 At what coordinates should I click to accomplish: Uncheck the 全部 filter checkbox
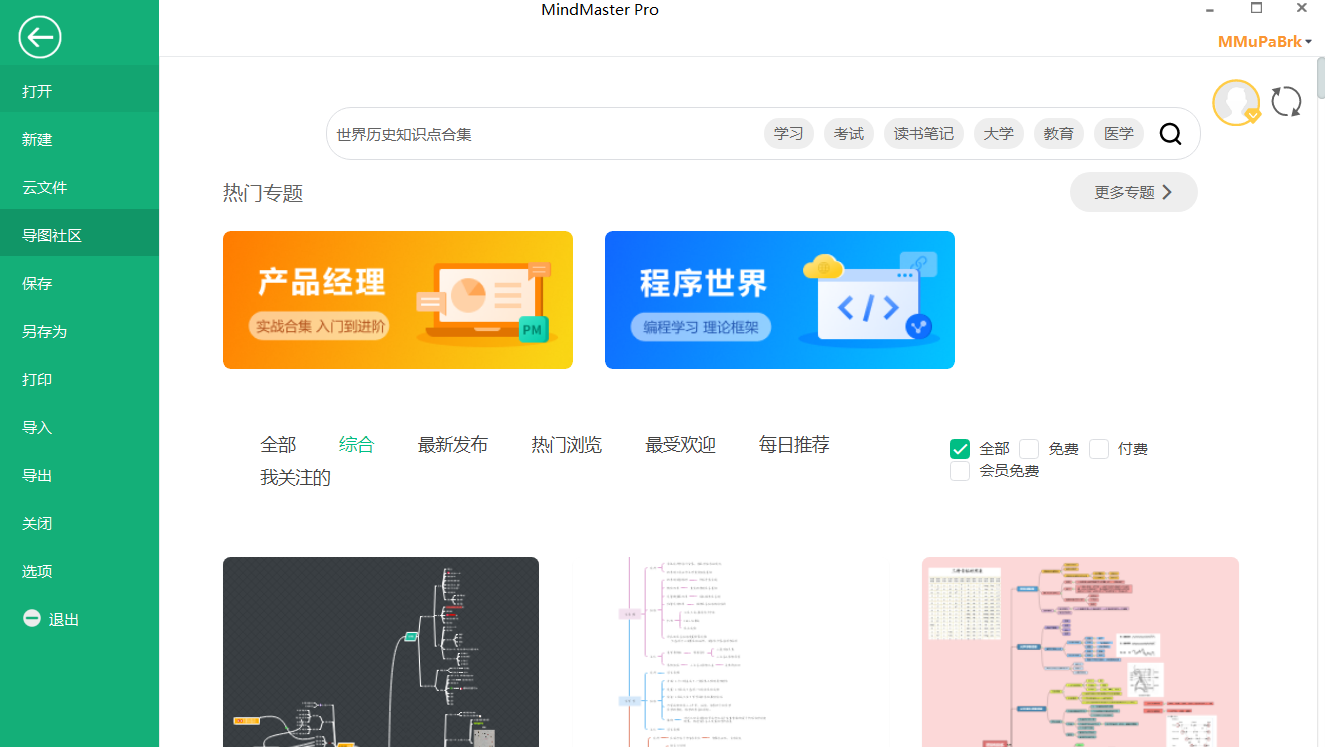click(960, 449)
